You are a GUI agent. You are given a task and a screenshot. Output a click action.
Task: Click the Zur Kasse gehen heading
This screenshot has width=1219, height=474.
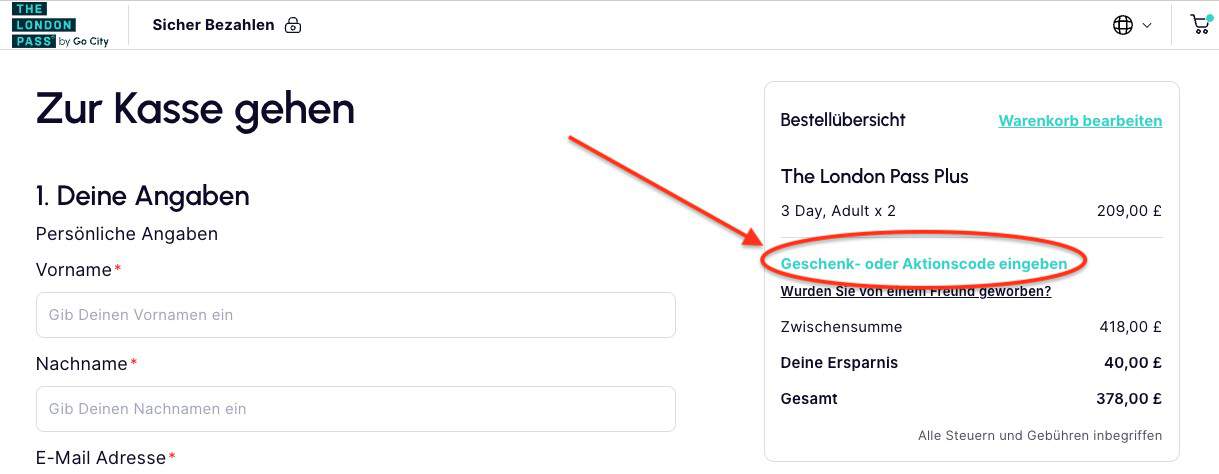(195, 108)
